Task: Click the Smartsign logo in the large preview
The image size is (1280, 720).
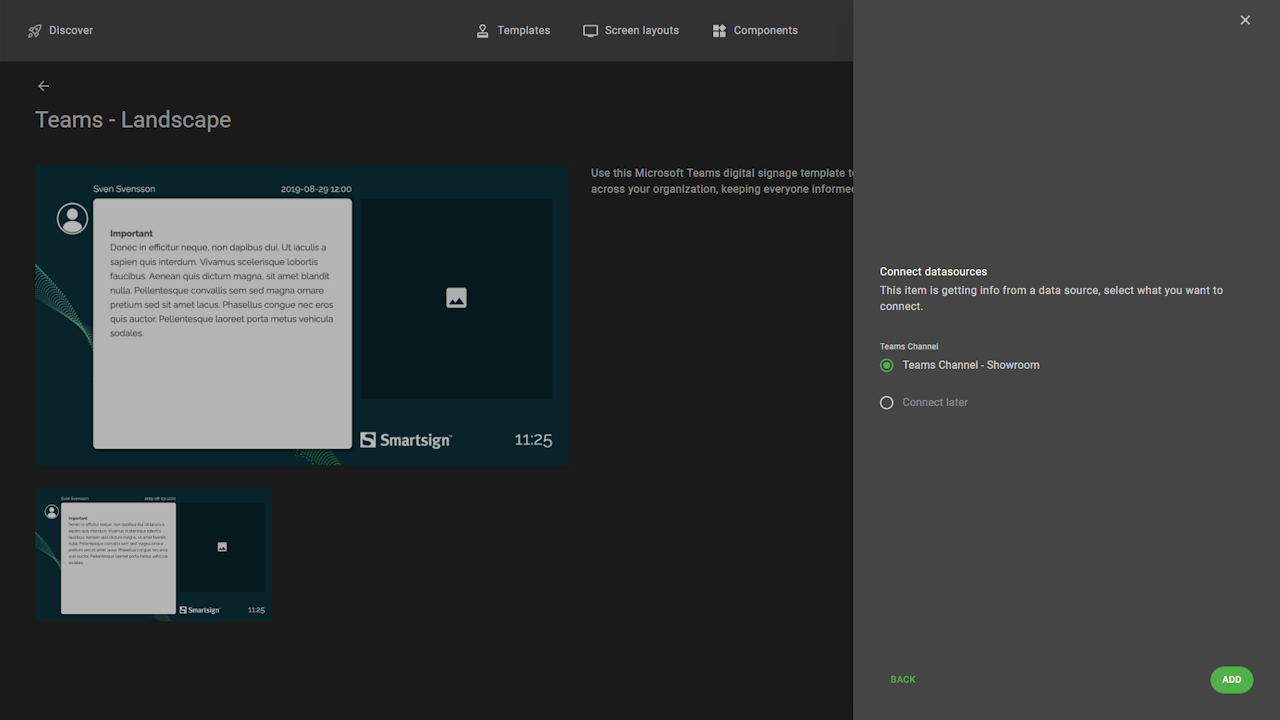Action: point(406,440)
